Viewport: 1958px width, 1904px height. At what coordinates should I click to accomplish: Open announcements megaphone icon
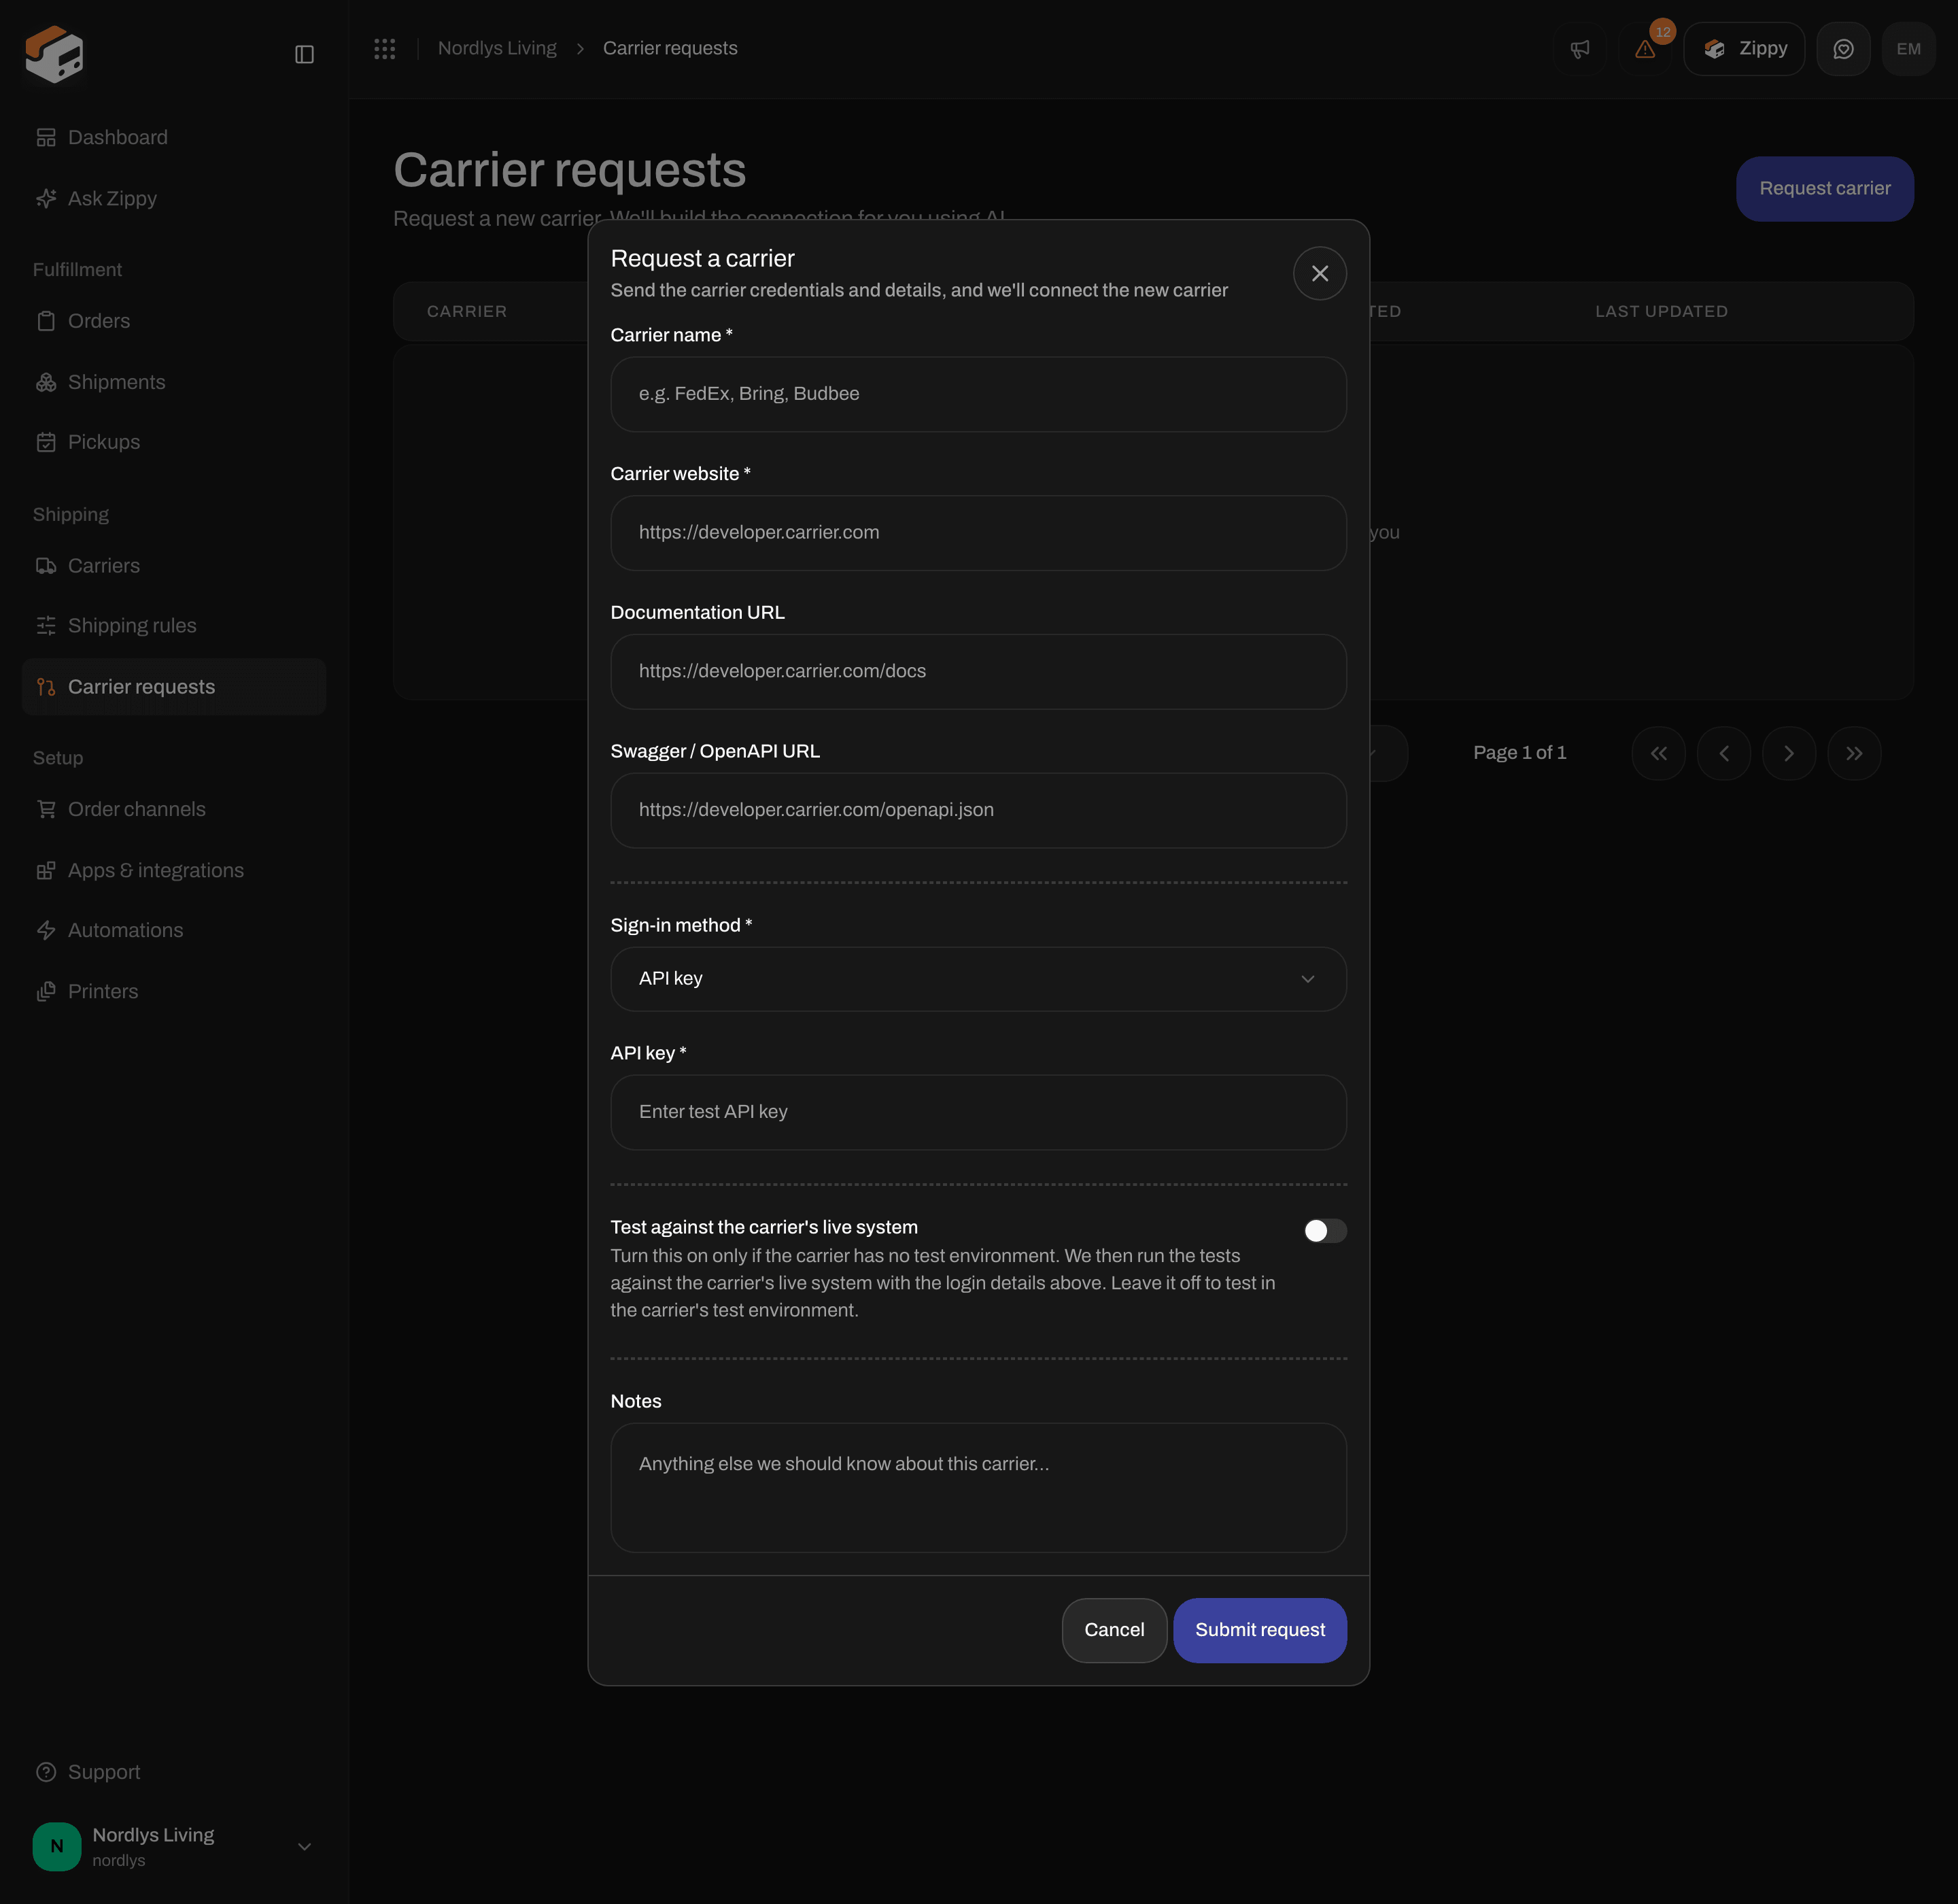(x=1579, y=49)
